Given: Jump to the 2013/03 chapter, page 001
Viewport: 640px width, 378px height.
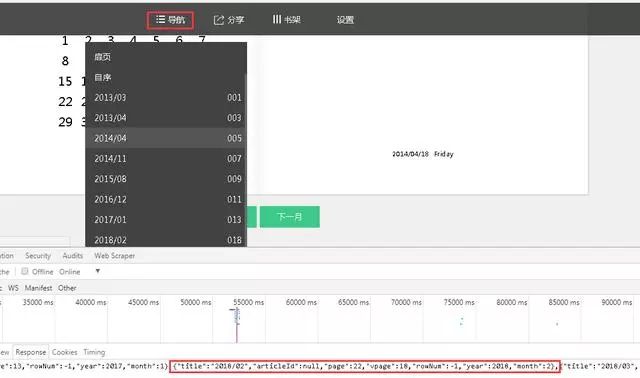Looking at the screenshot, I should pos(165,98).
